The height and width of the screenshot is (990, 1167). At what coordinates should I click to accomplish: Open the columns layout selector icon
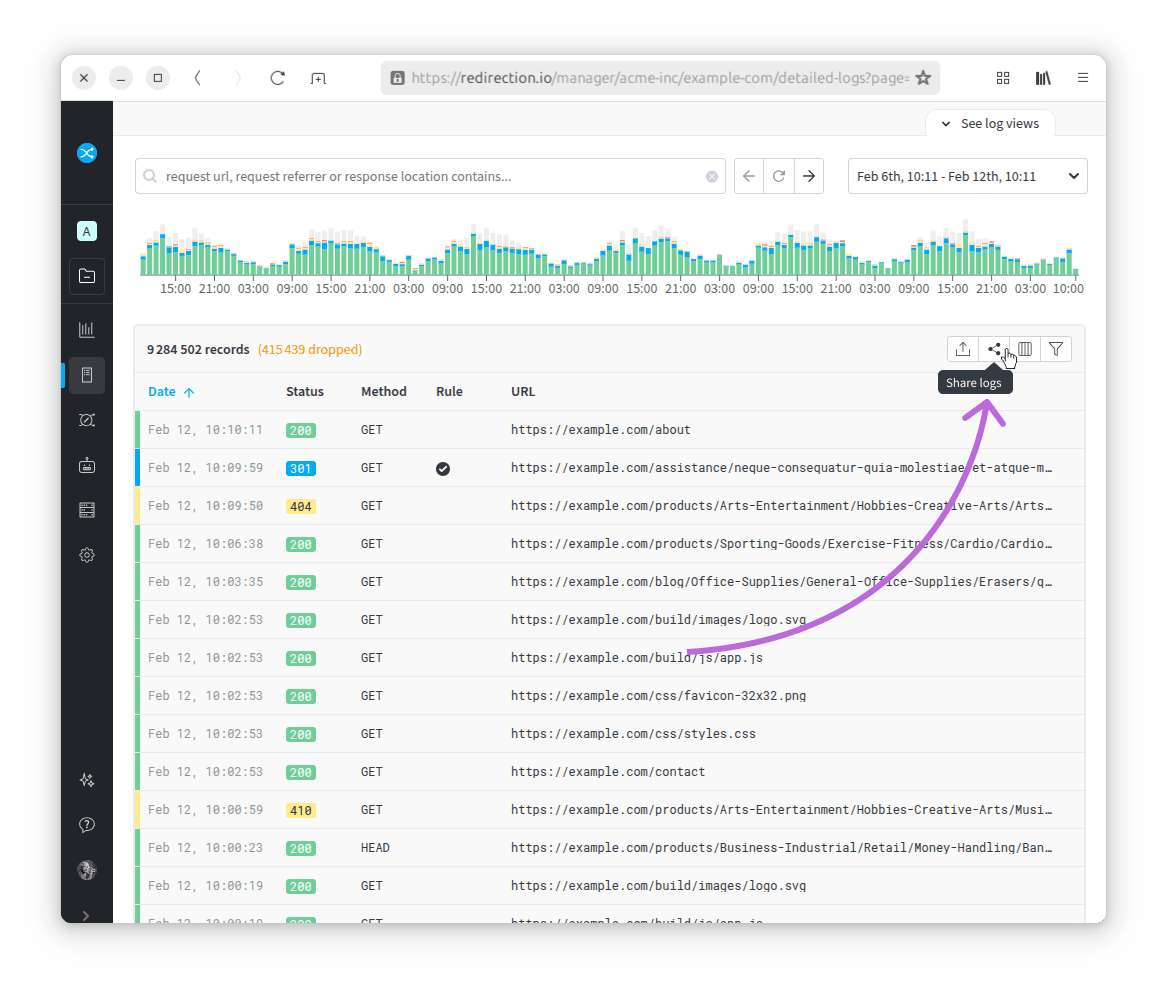coord(1025,349)
